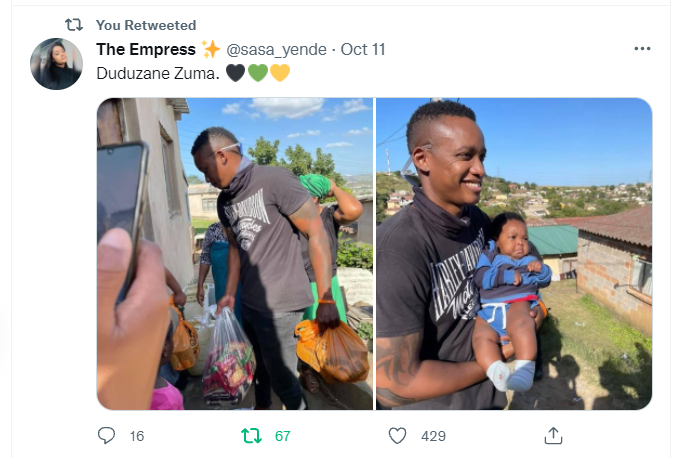This screenshot has height=458, width=676.
Task: Click the Duduzane Zuma tweet text
Action: [x=158, y=73]
